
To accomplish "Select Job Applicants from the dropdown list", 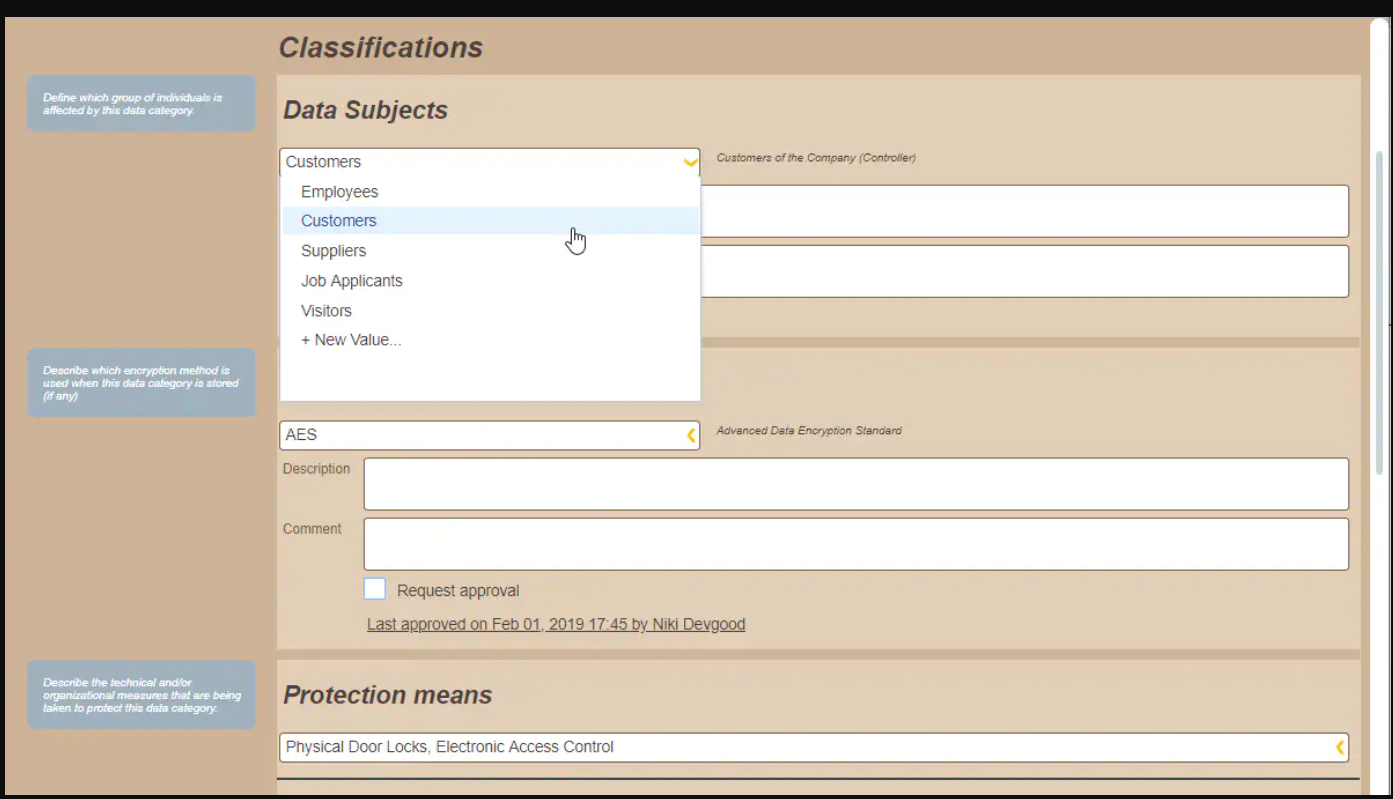I will (x=352, y=280).
